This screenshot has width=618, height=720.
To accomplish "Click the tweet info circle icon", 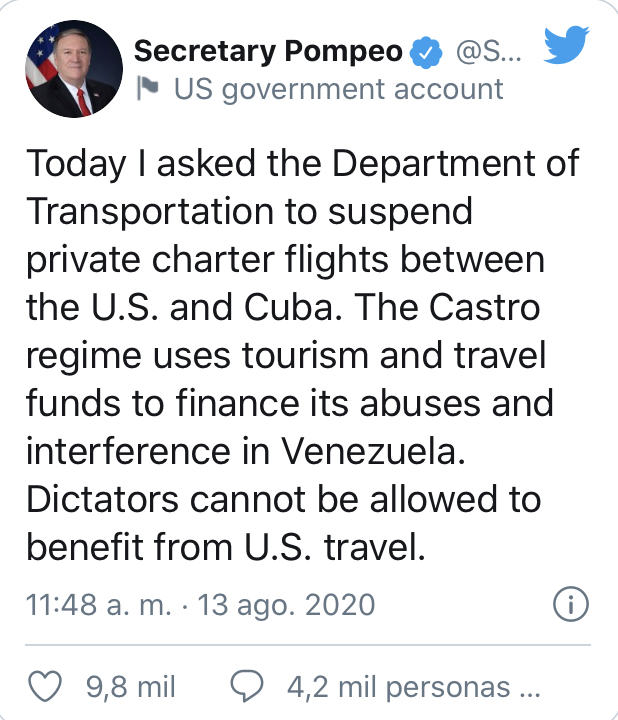I will coord(571,604).
